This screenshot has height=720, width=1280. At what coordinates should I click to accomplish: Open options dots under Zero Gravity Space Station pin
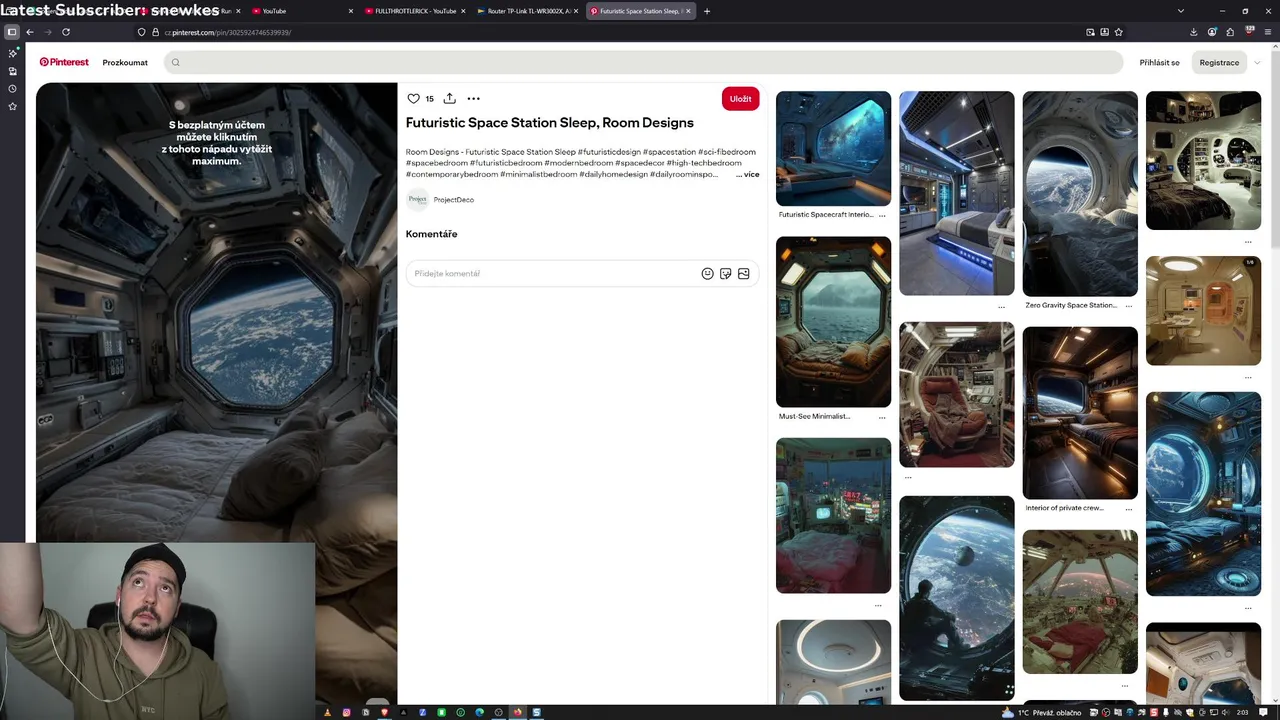[1129, 306]
